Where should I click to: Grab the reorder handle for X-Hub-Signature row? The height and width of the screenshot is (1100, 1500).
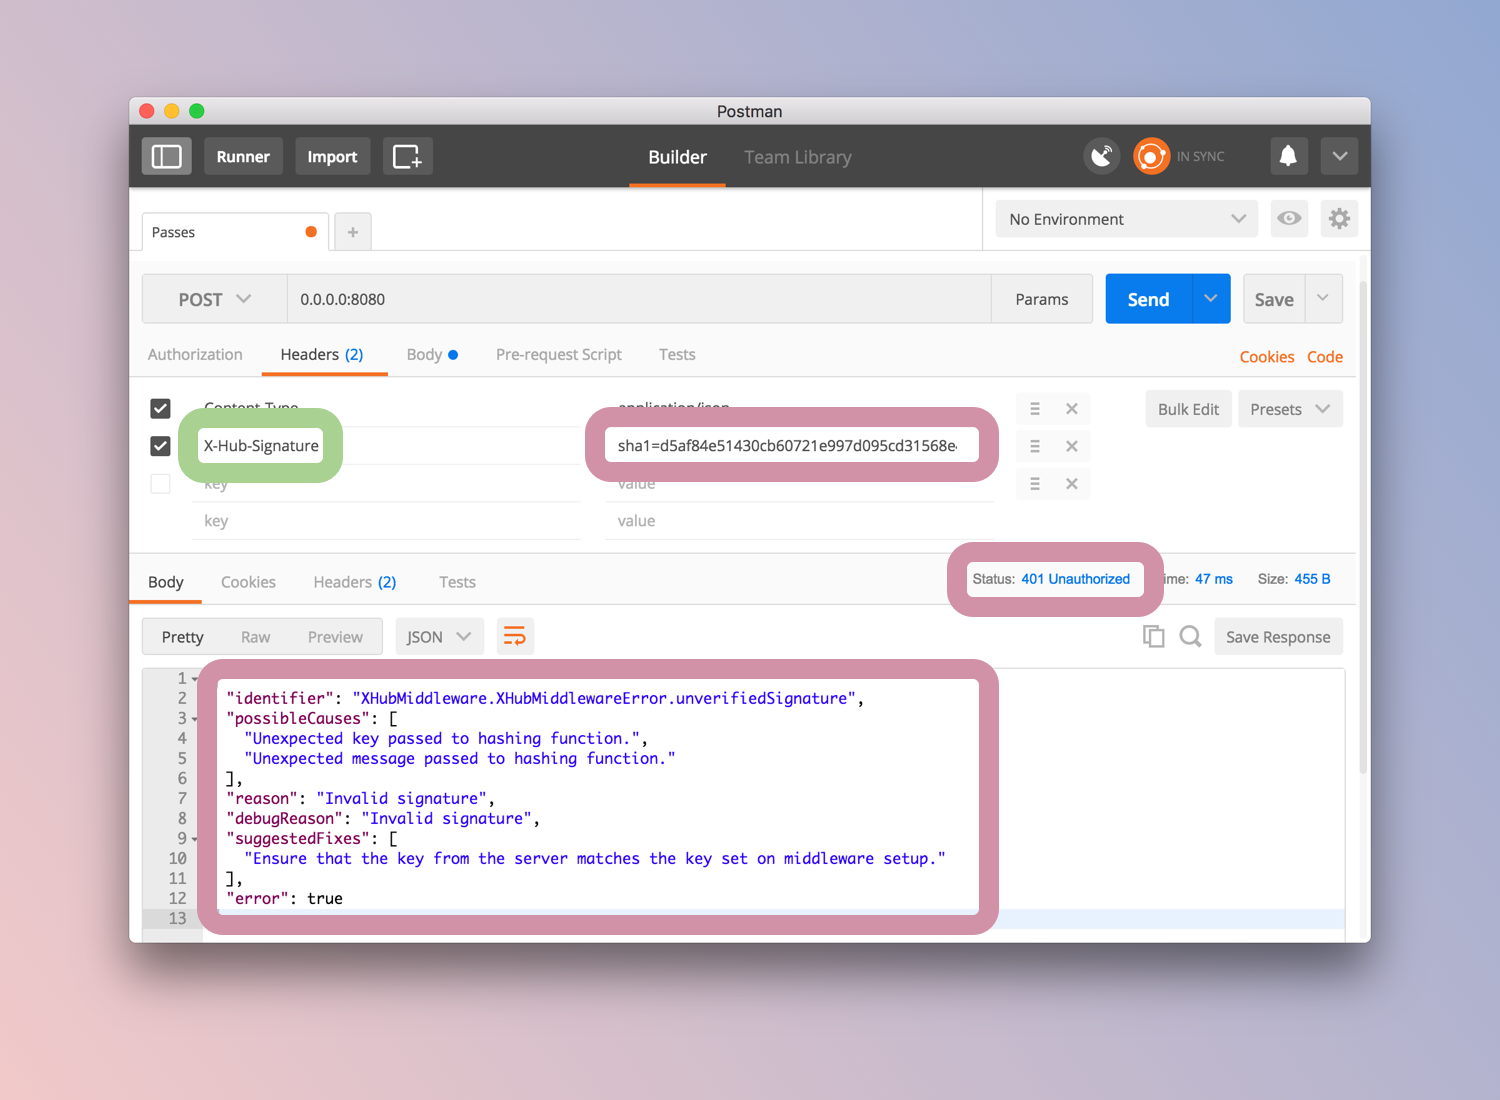(1035, 446)
